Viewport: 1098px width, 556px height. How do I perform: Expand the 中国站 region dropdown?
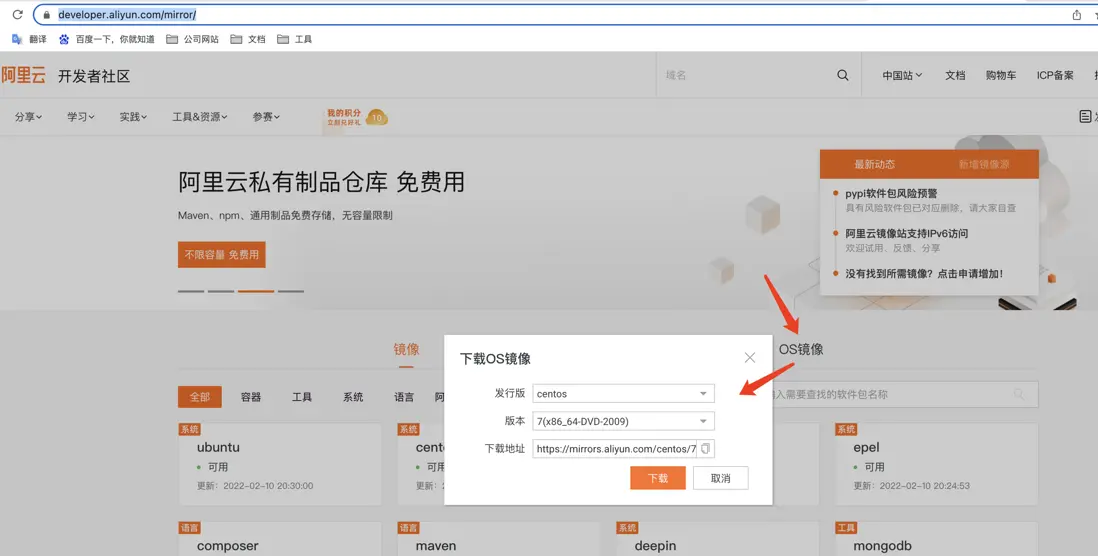(902, 75)
